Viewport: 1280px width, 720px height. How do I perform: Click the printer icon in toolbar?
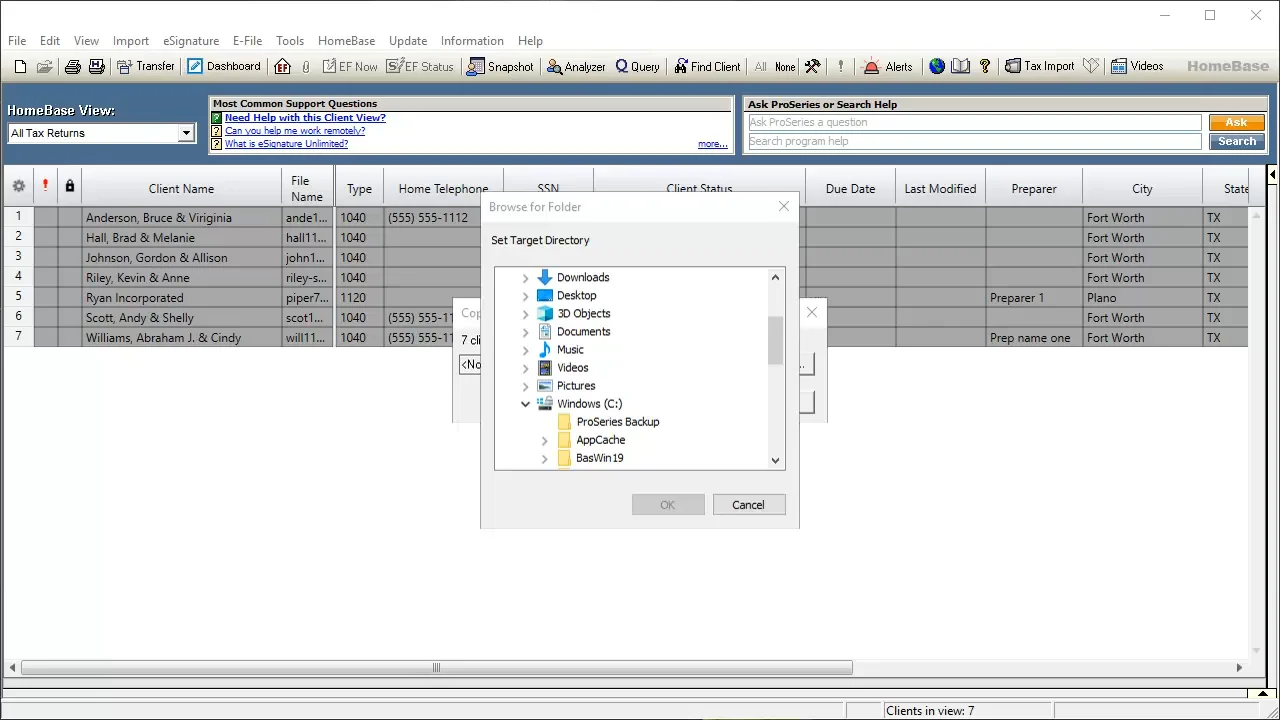coord(72,67)
